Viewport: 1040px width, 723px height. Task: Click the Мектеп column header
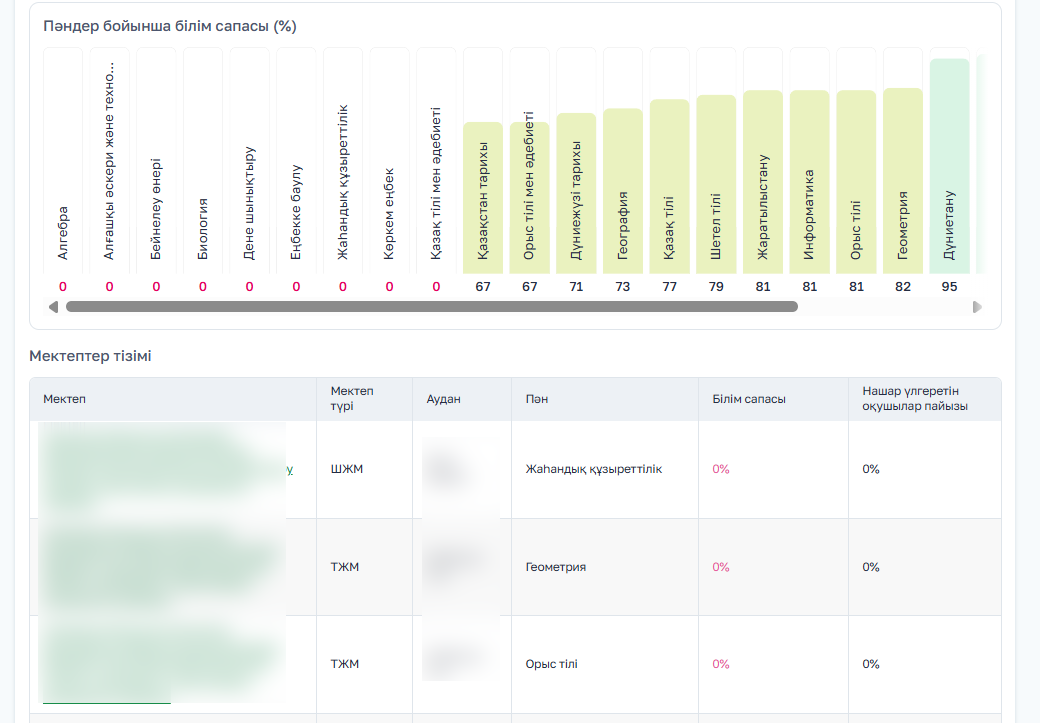[x=172, y=399]
